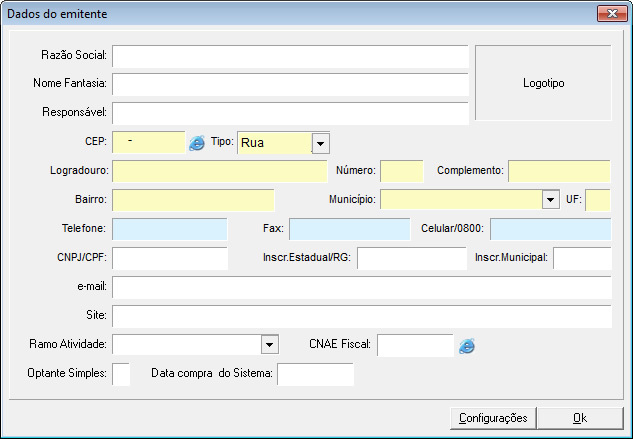This screenshot has height=439, width=633.
Task: Close the Dados do emitente window
Action: click(611, 14)
